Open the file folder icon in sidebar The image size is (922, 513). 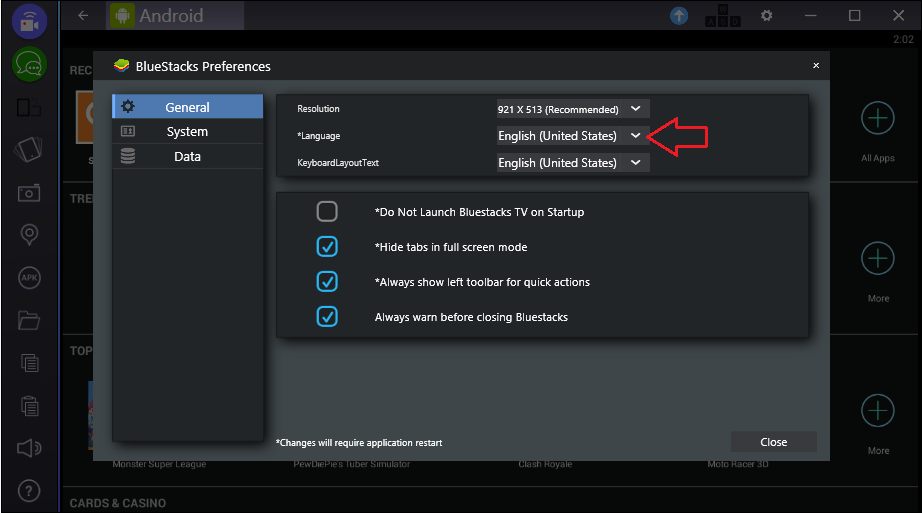pyautogui.click(x=29, y=321)
